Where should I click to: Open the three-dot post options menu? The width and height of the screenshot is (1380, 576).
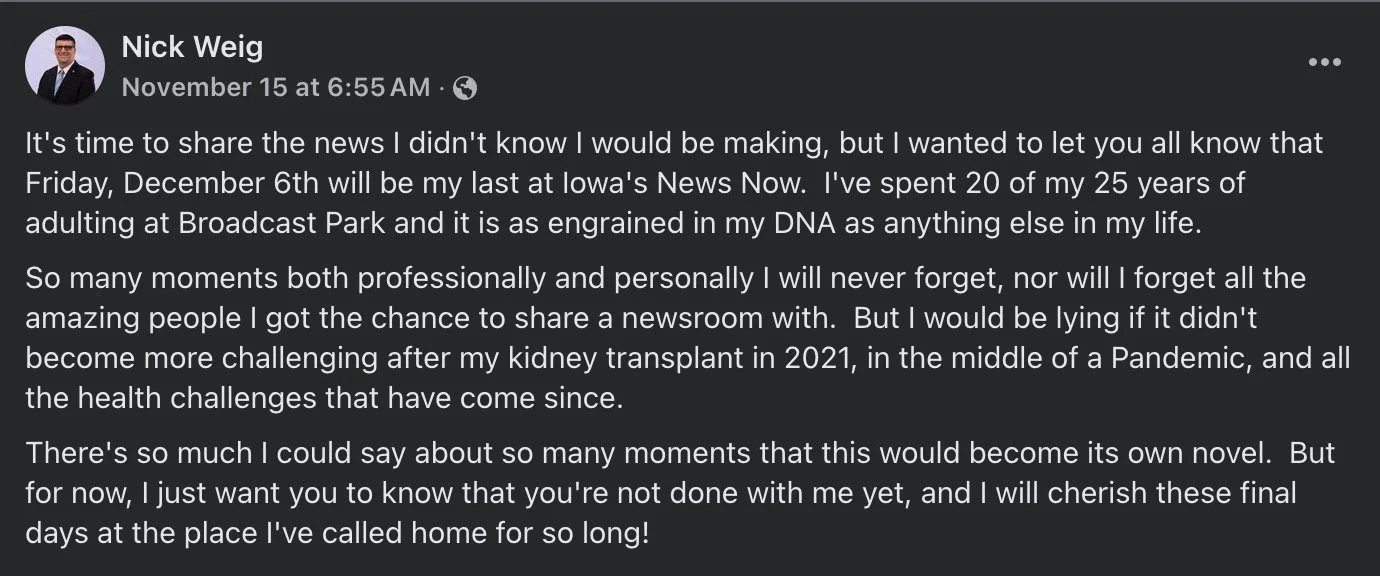(1324, 62)
